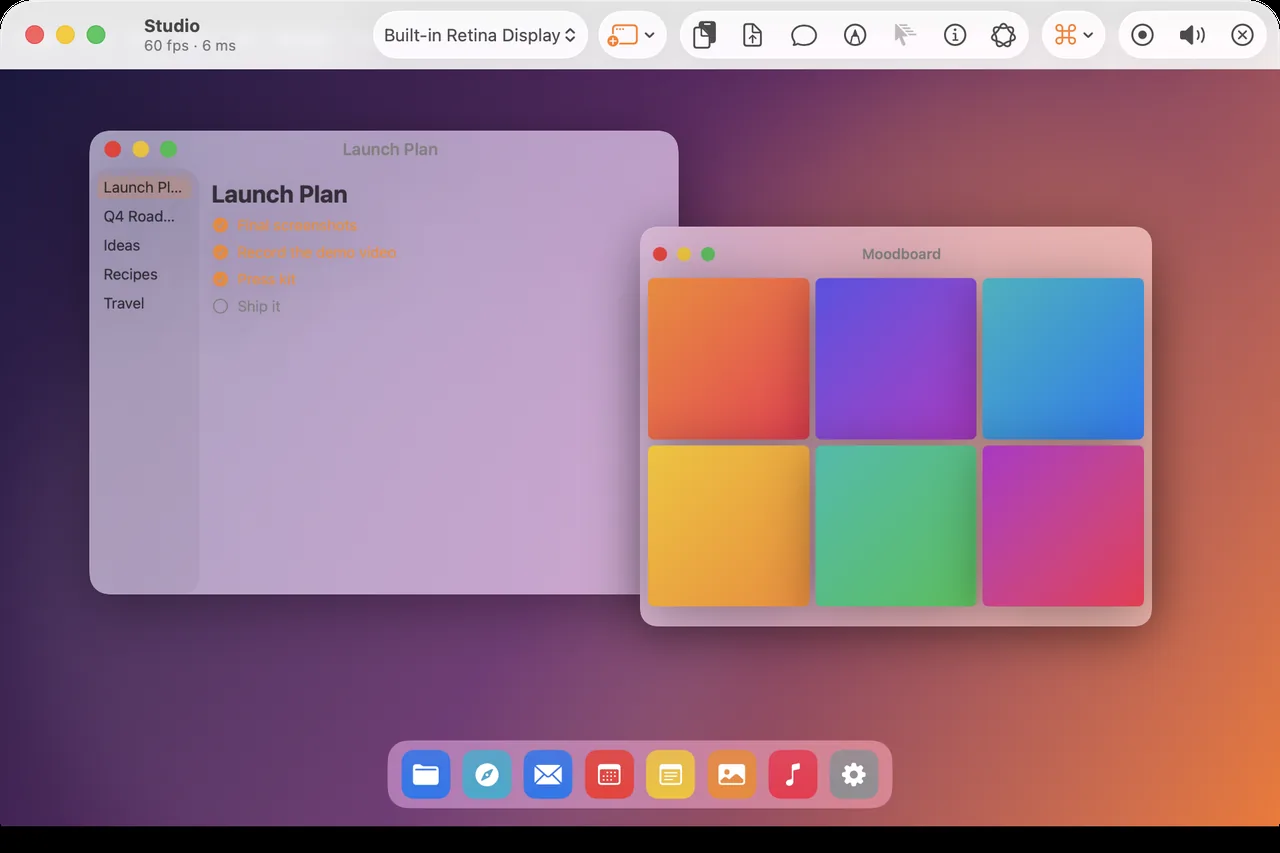The width and height of the screenshot is (1280, 853).
Task: Select the purple Moodboard tile
Action: tap(895, 358)
